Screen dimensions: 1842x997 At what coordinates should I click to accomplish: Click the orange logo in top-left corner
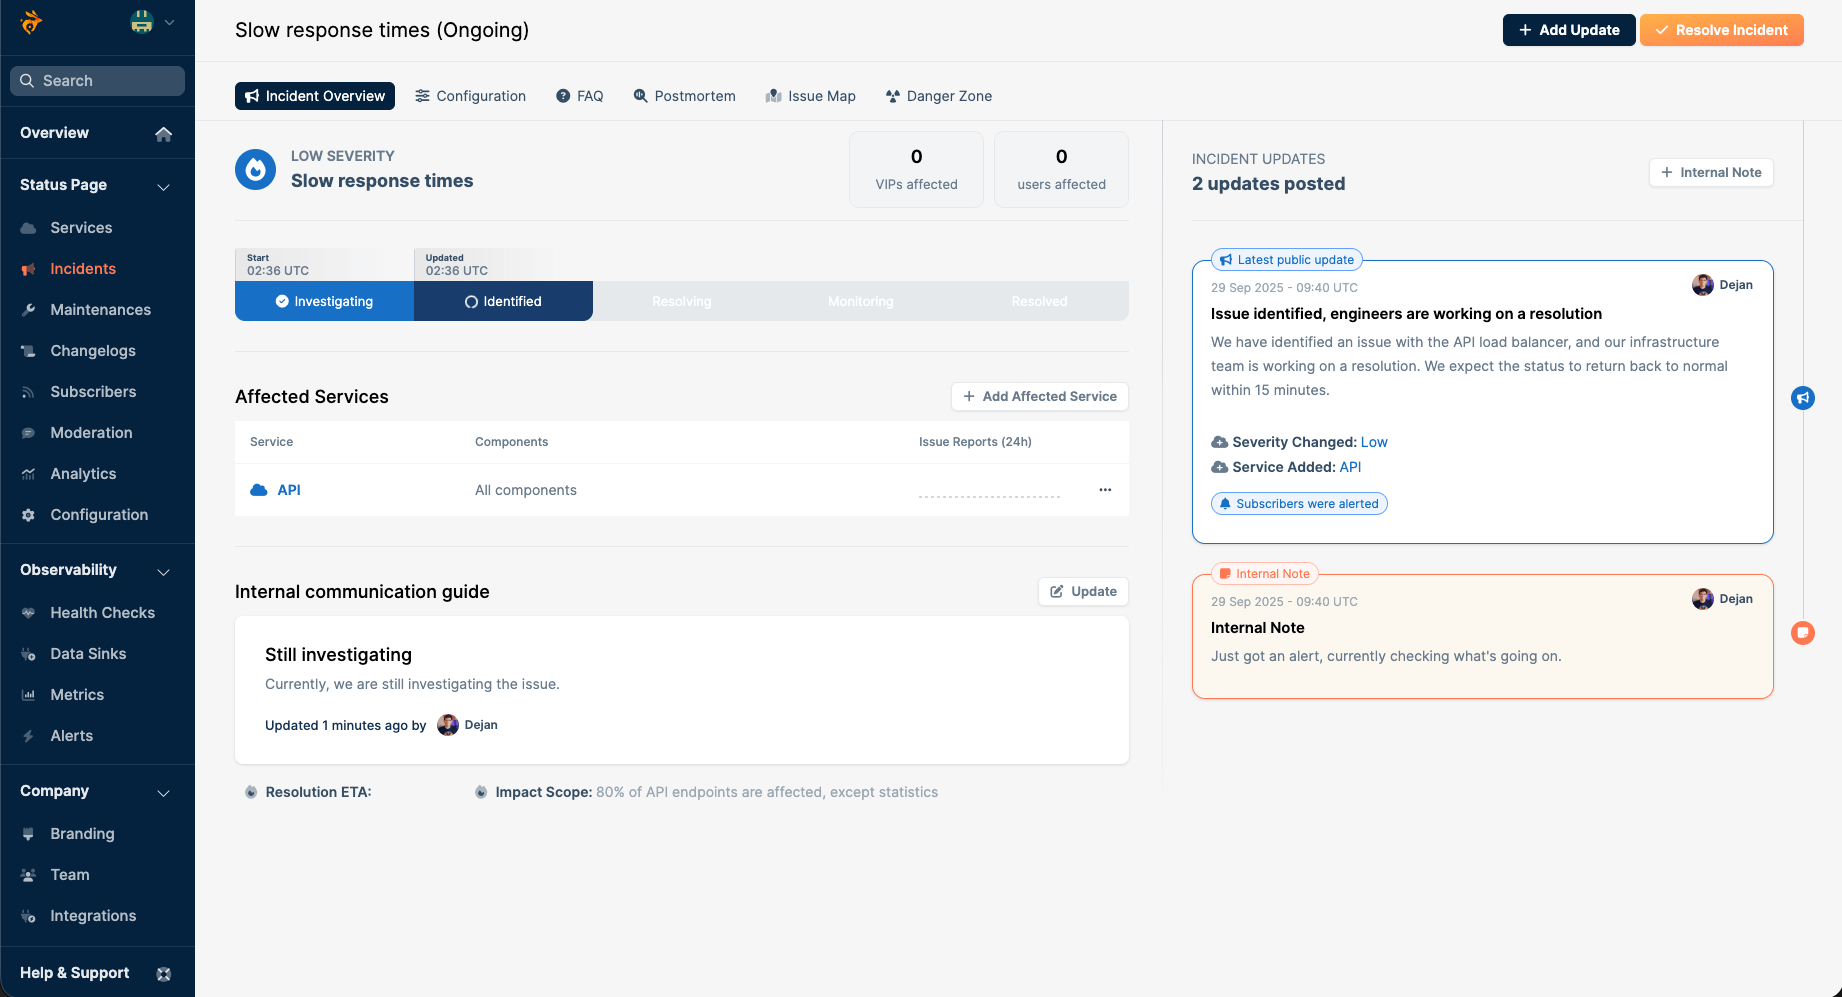[x=31, y=22]
